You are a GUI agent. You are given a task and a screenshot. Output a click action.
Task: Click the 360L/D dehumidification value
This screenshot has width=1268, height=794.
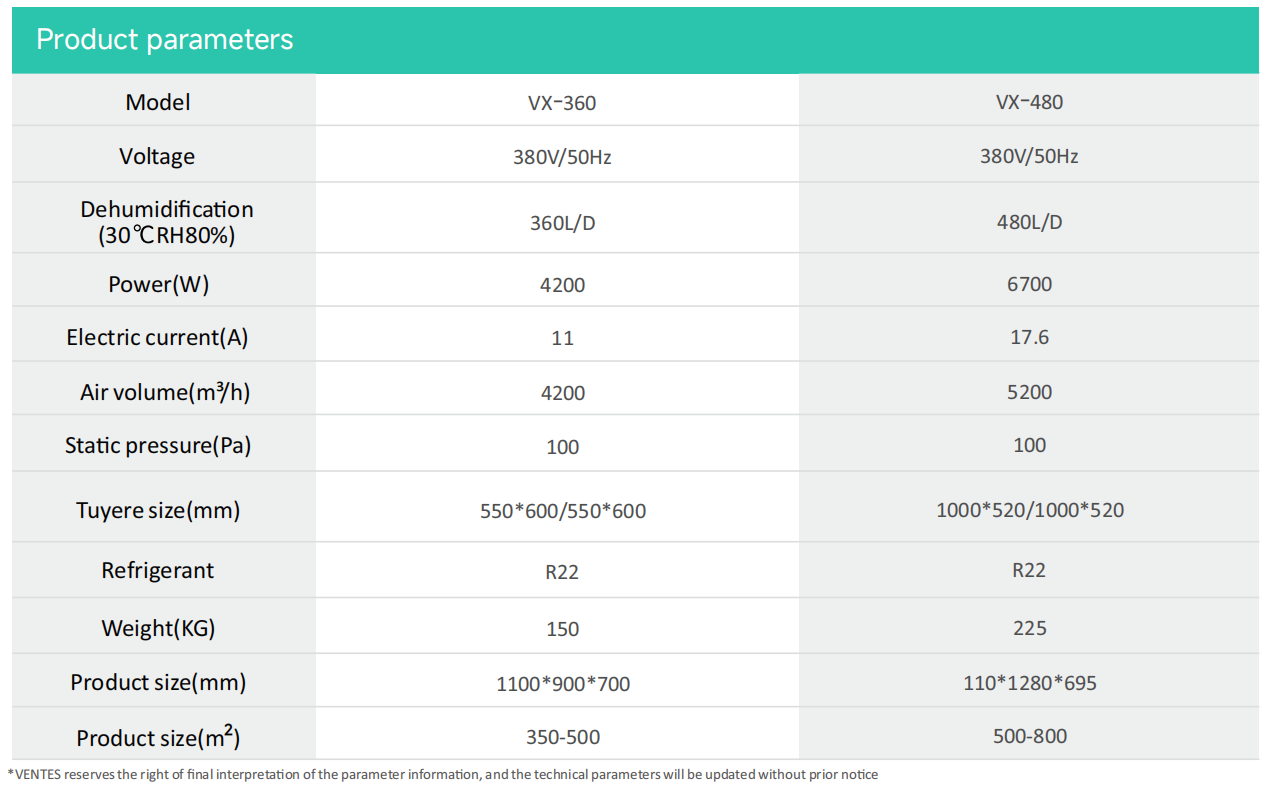(x=562, y=223)
